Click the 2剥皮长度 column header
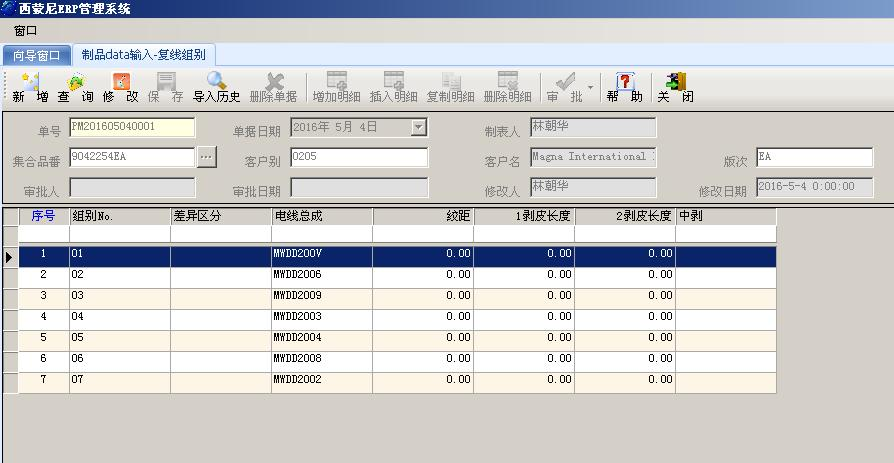Screen dimensions: 894x463 point(625,217)
